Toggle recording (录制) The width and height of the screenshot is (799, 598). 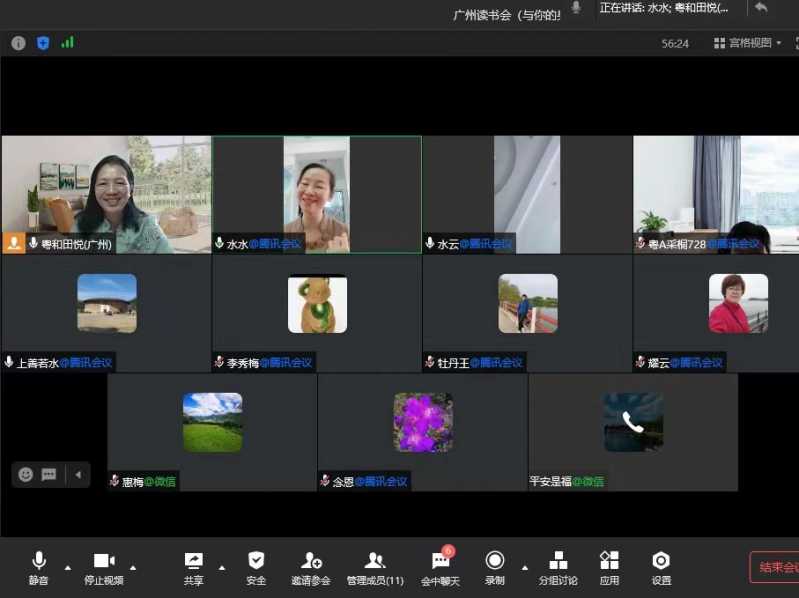coord(494,567)
